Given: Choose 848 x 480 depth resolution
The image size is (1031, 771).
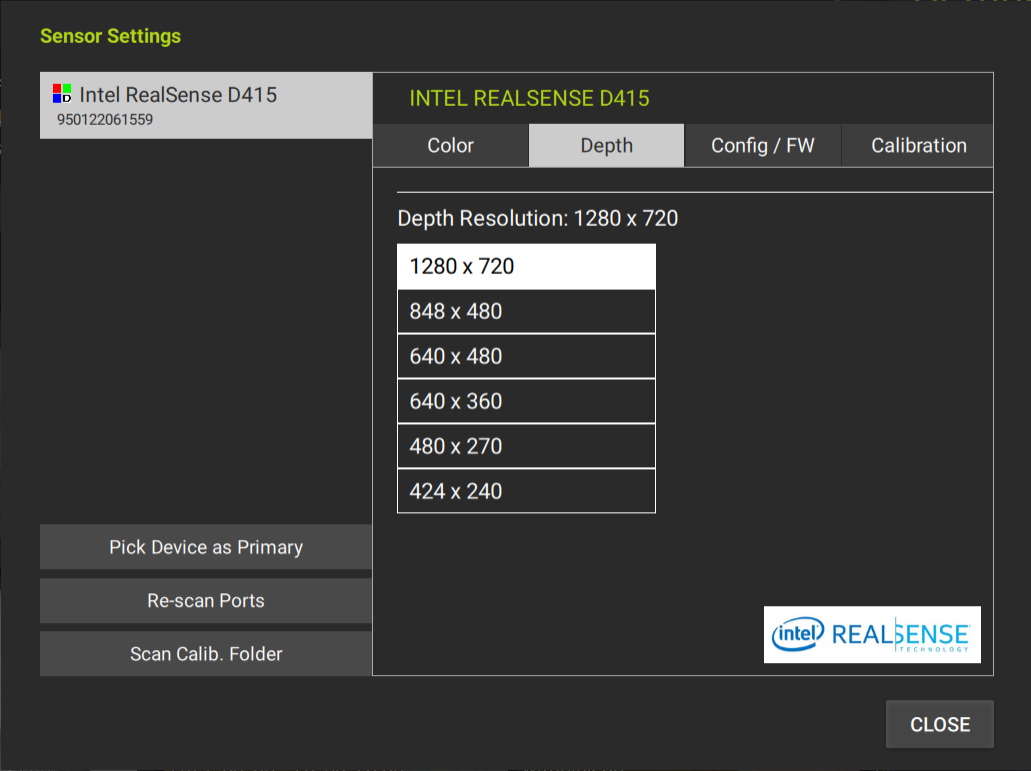Looking at the screenshot, I should (x=526, y=311).
